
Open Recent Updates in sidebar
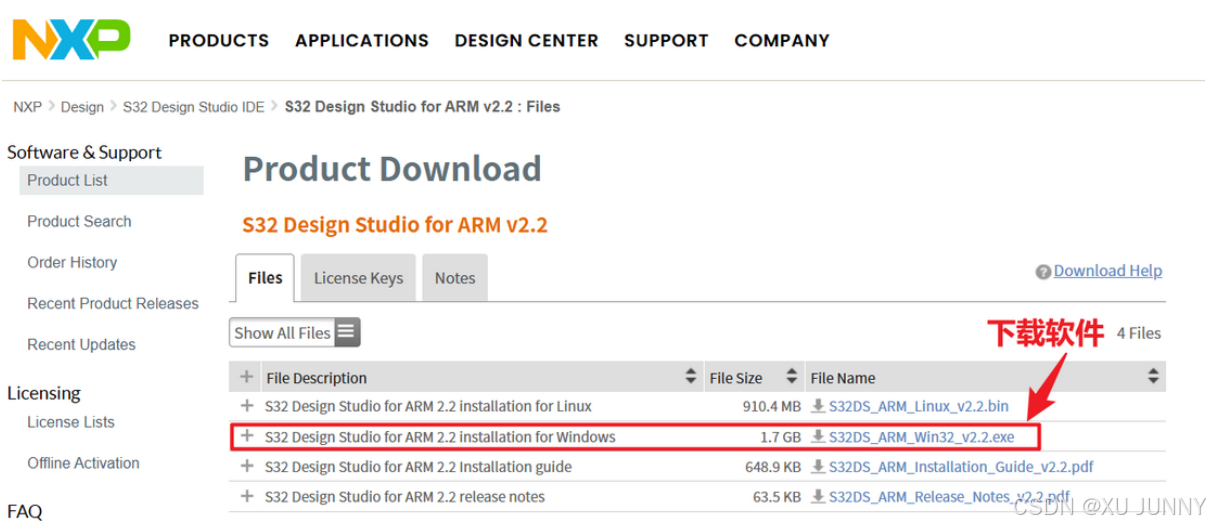click(81, 344)
